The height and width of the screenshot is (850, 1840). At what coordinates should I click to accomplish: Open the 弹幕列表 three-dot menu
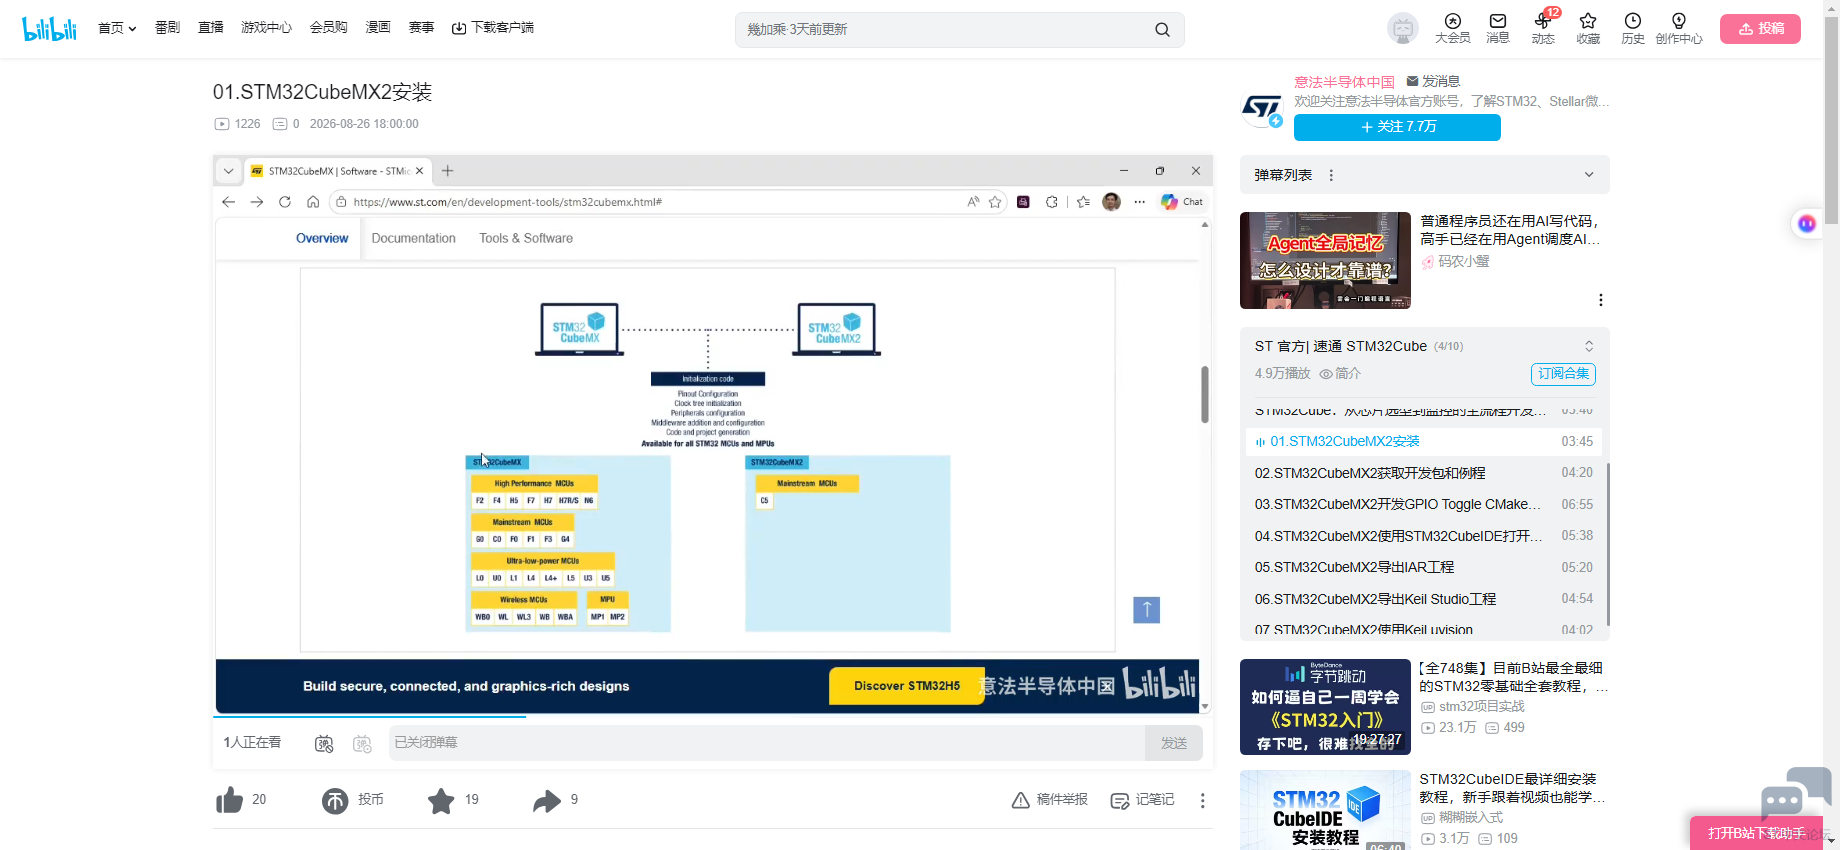(x=1331, y=175)
